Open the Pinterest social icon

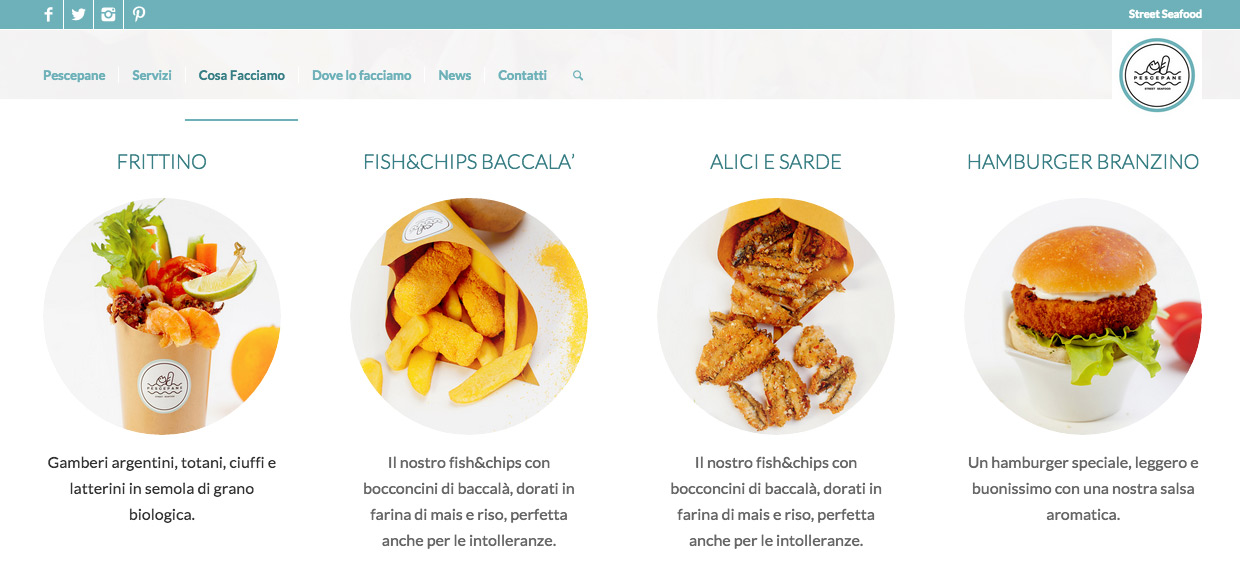point(139,14)
